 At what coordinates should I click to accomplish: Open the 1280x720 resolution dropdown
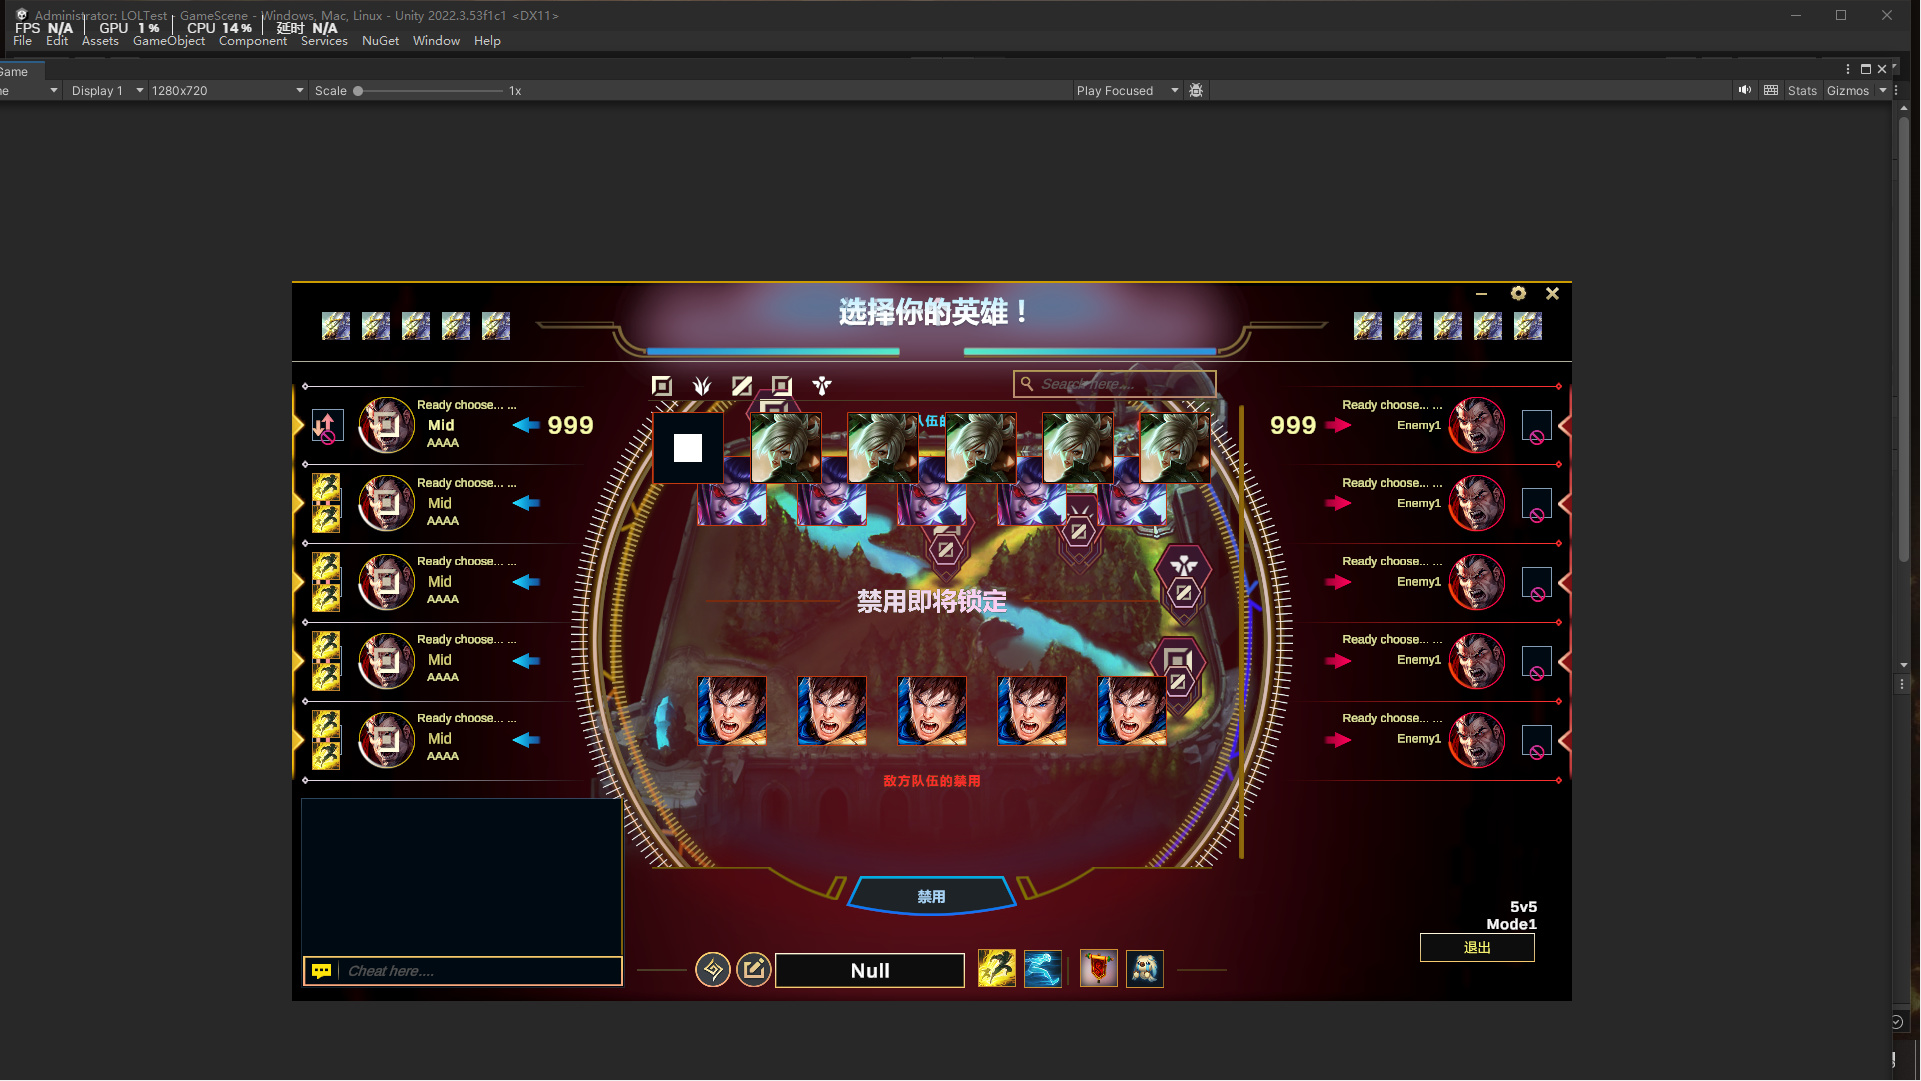coord(227,90)
